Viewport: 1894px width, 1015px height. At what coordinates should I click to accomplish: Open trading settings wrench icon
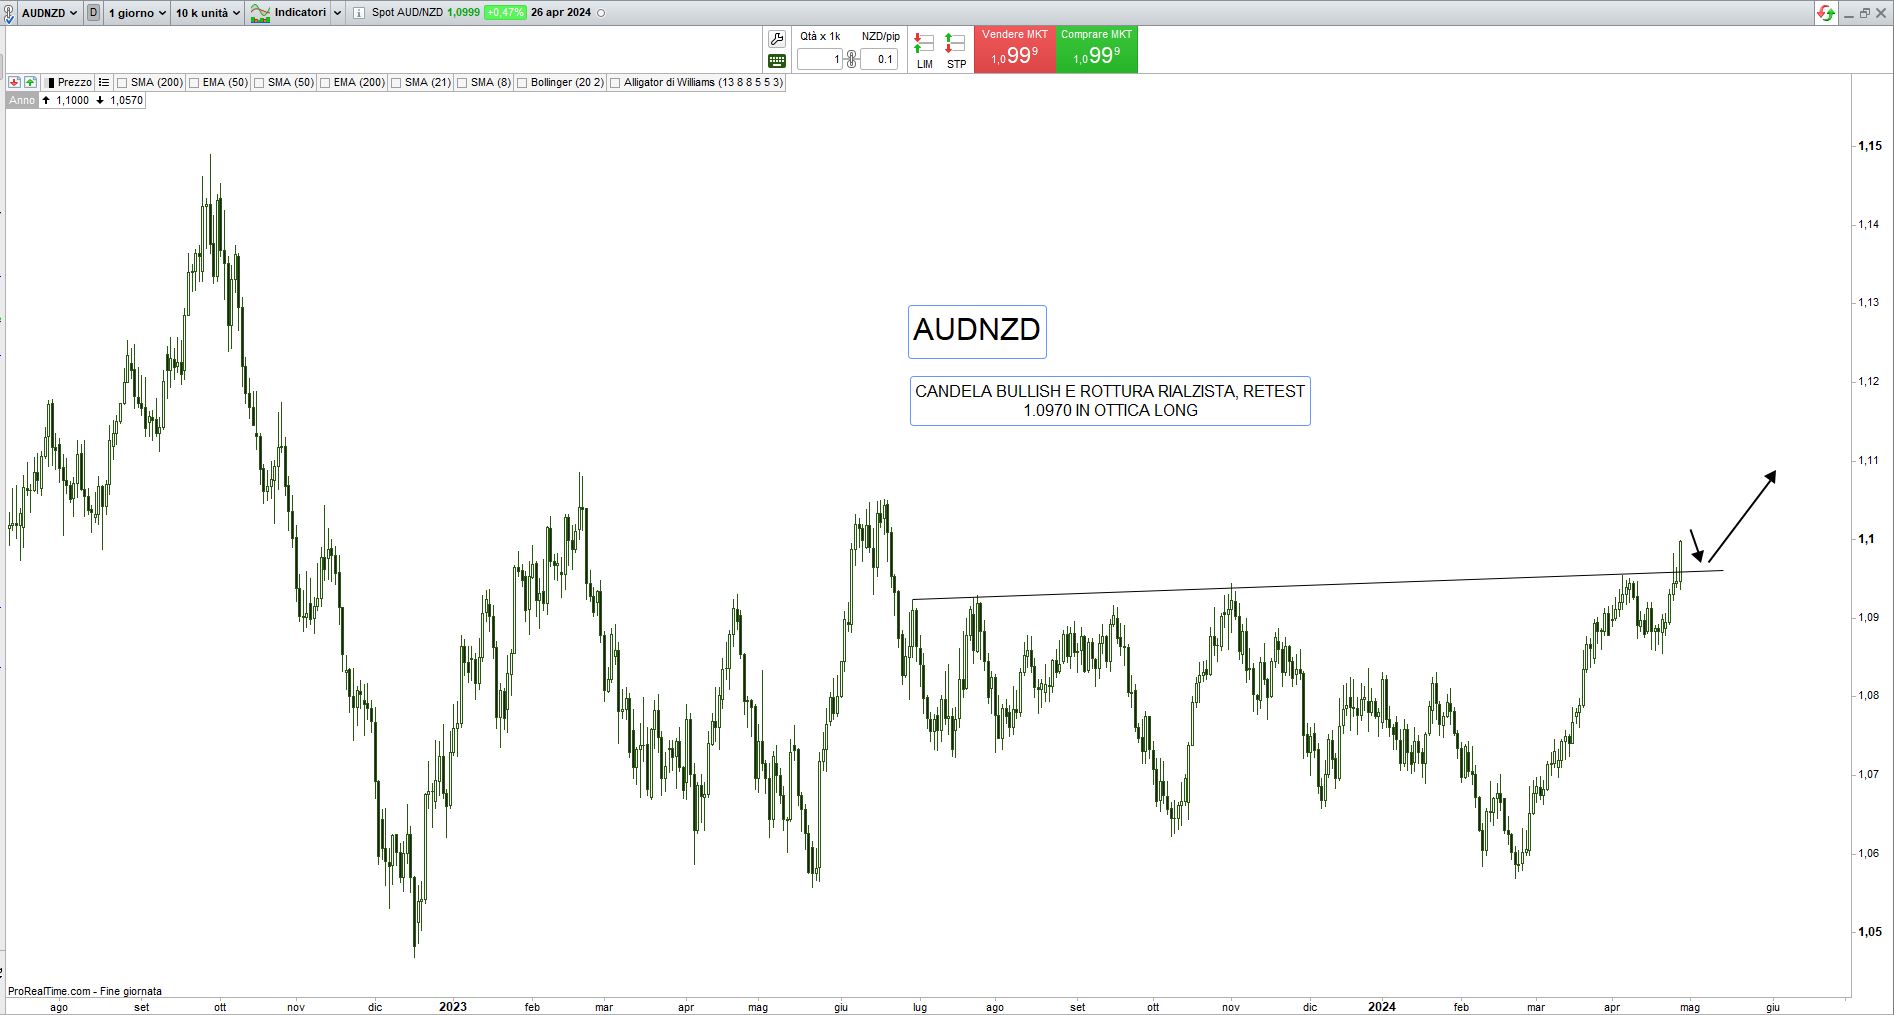tap(777, 39)
